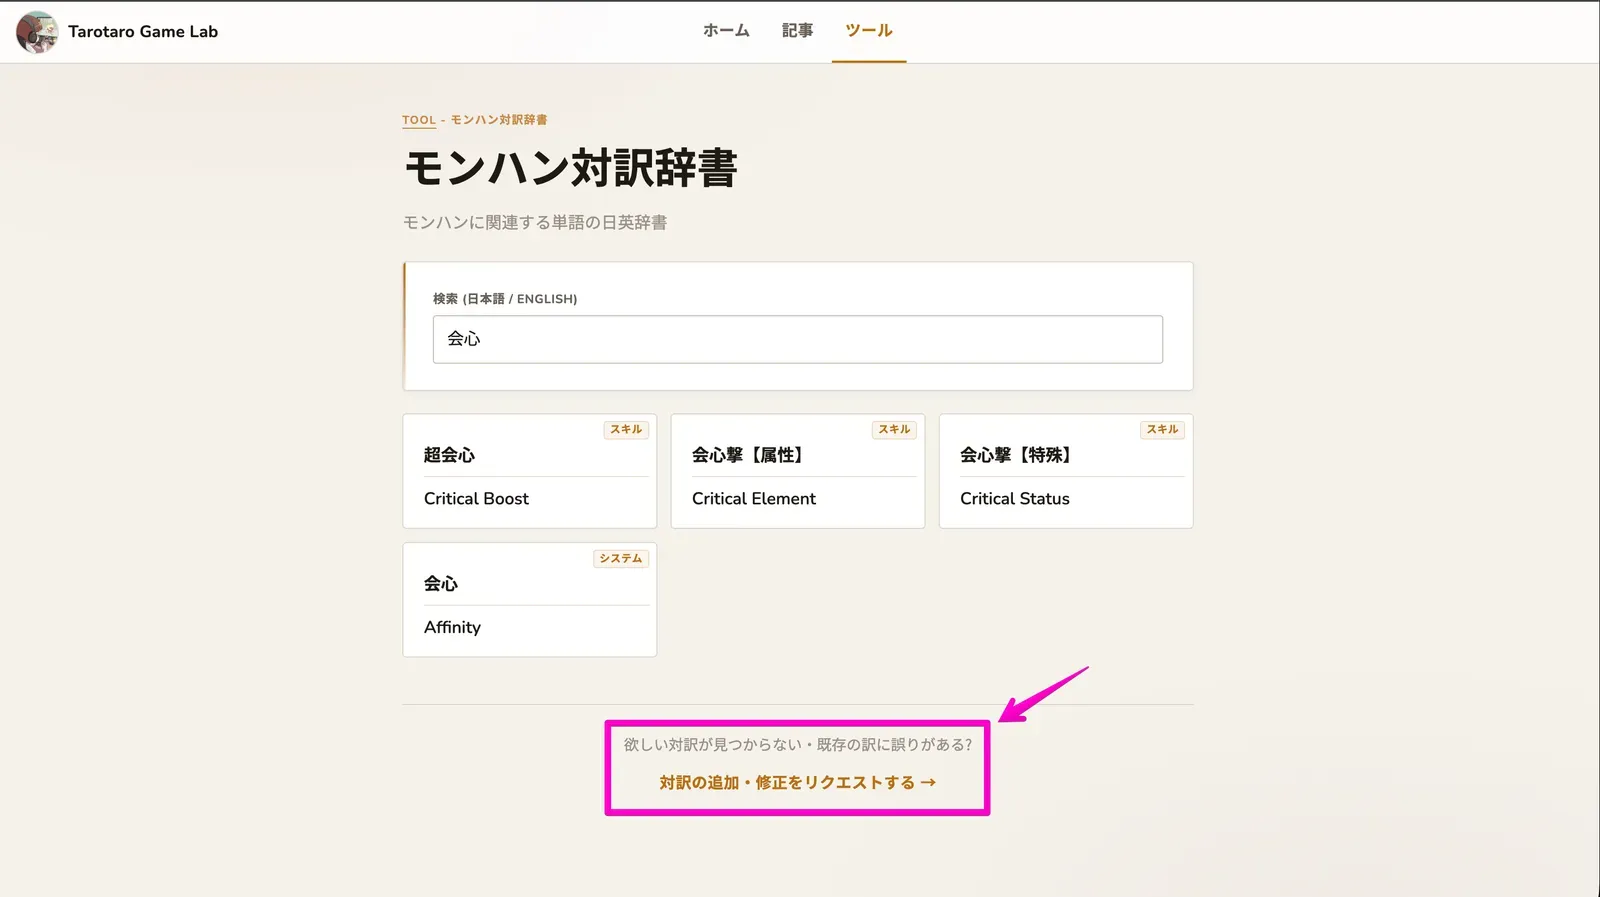The width and height of the screenshot is (1600, 897).
Task: Follow the TOOL breadcrumb link
Action: [419, 120]
